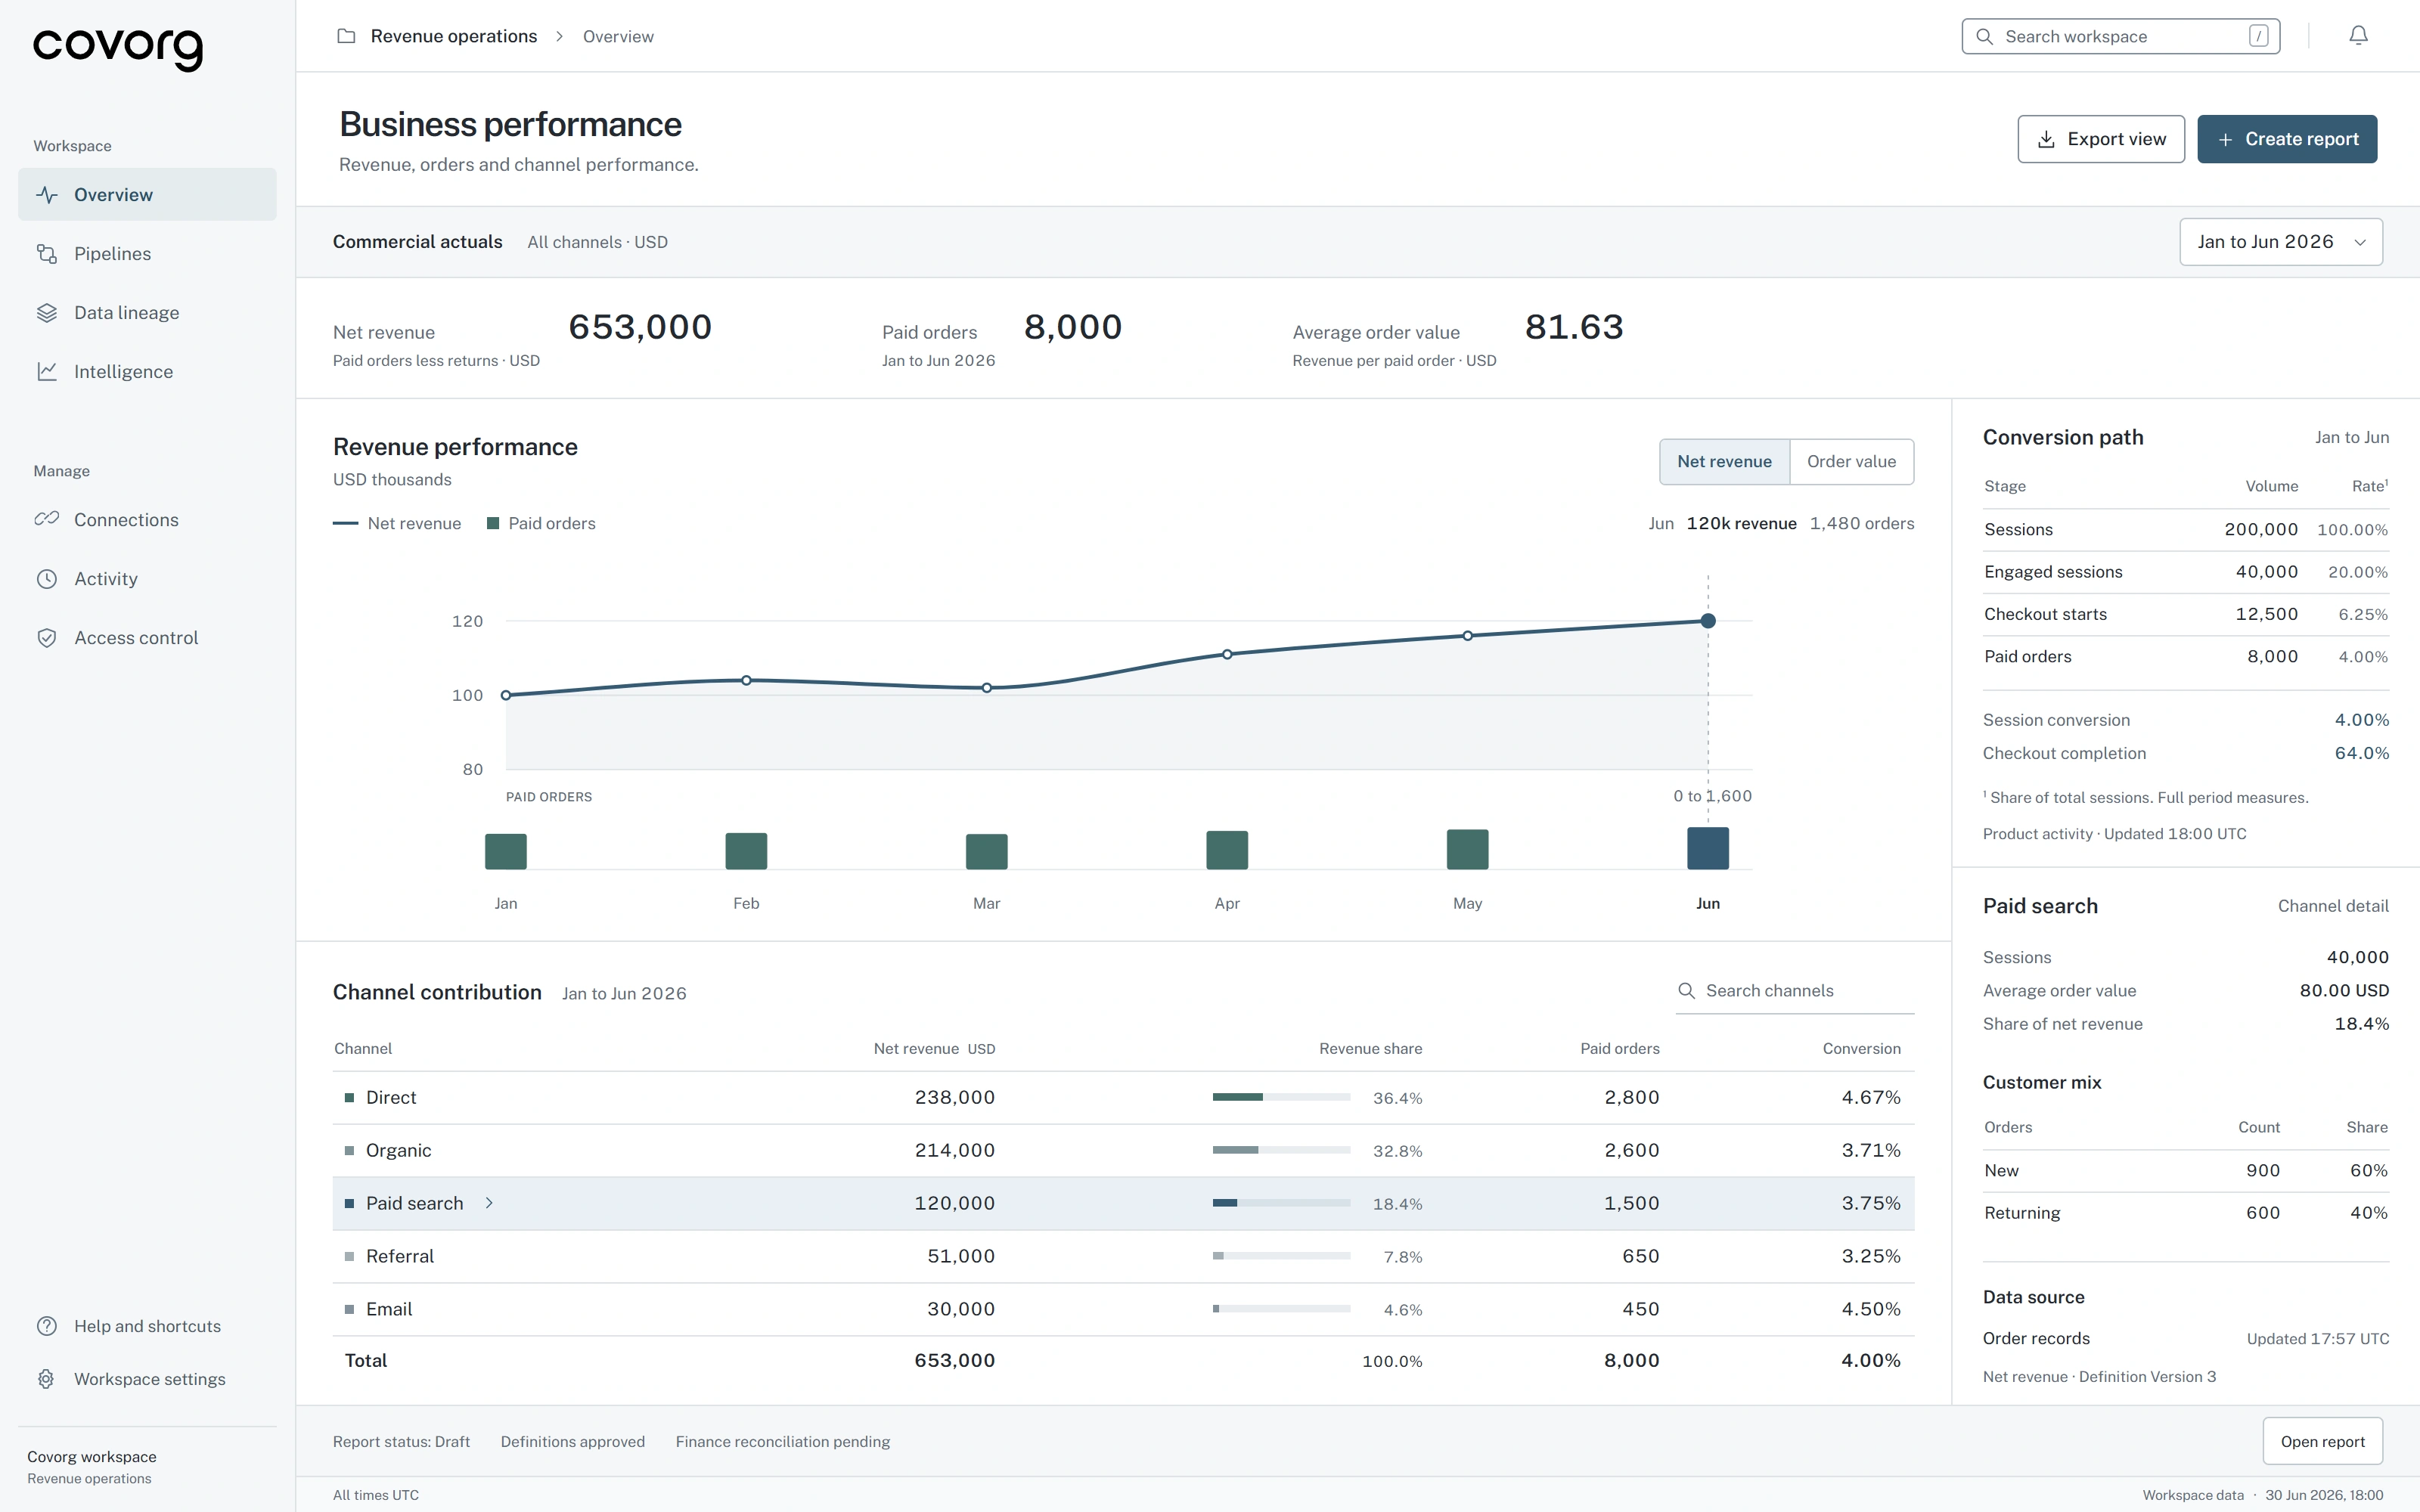Click the magnifier icon in Search workspace

pyautogui.click(x=1984, y=36)
